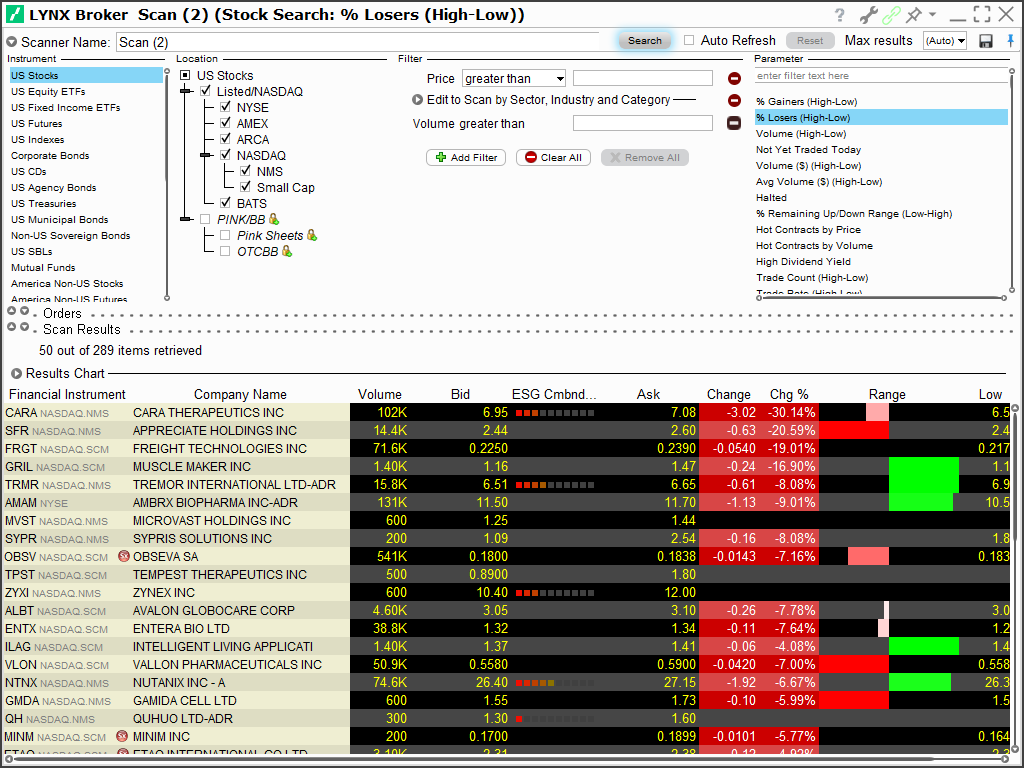Viewport: 1024px width, 768px height.
Task: Click the LYNX Broker logo icon
Action: tap(14, 14)
